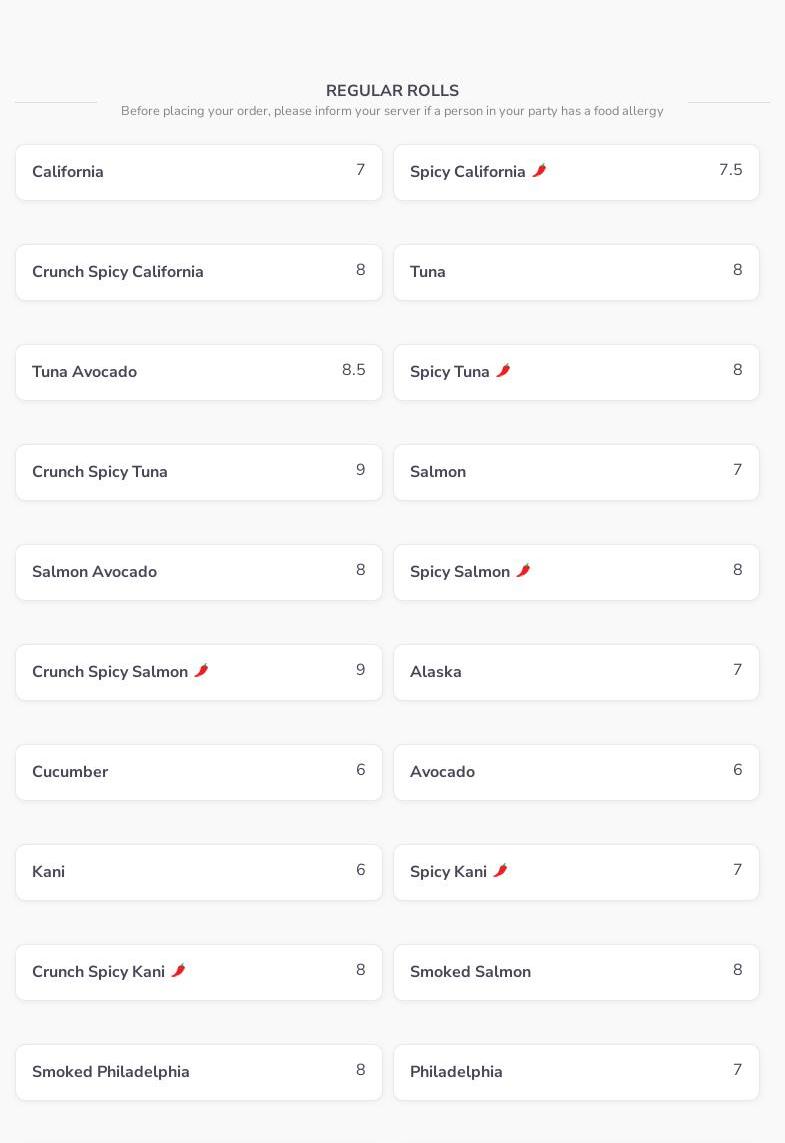Pick the Smoked Salmon roll
This screenshot has height=1143, width=785.
coord(576,972)
